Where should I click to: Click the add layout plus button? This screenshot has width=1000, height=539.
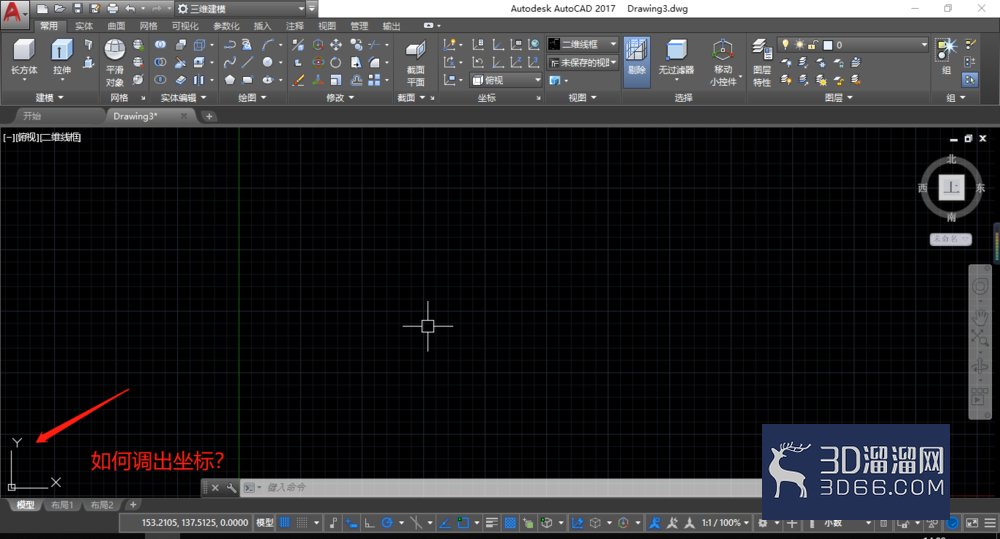point(133,505)
